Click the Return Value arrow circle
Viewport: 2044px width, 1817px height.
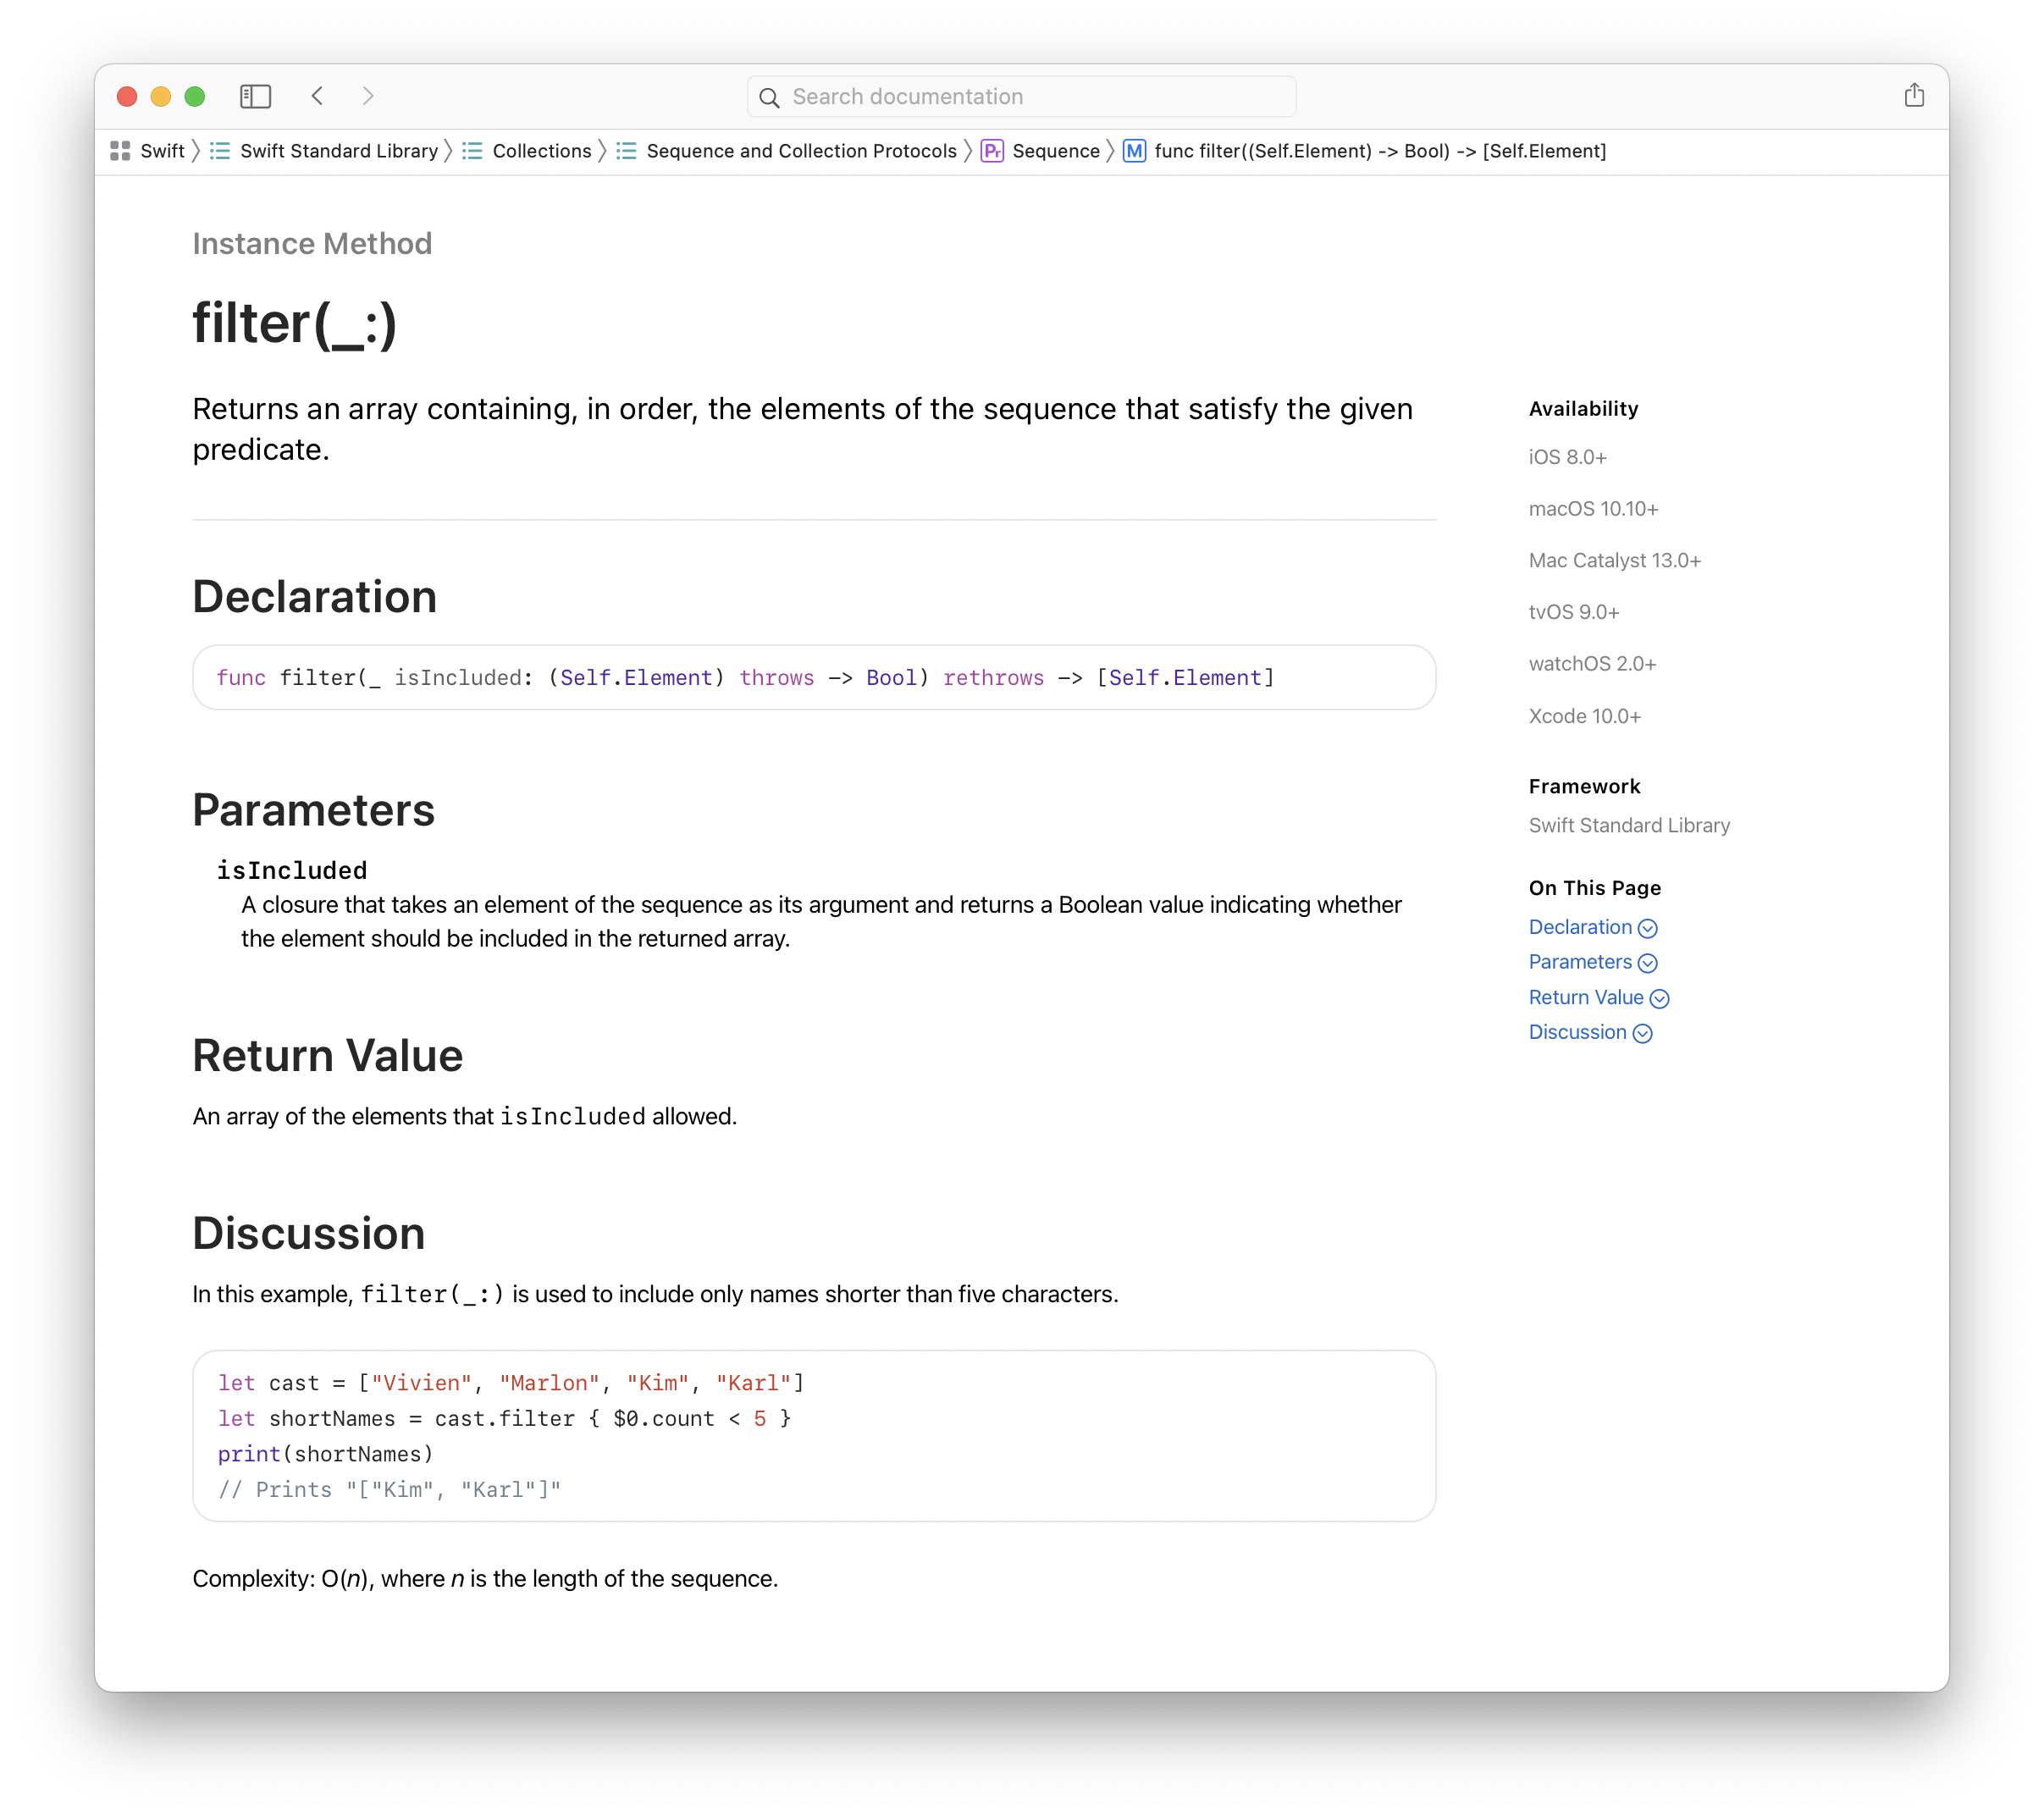pos(1659,998)
